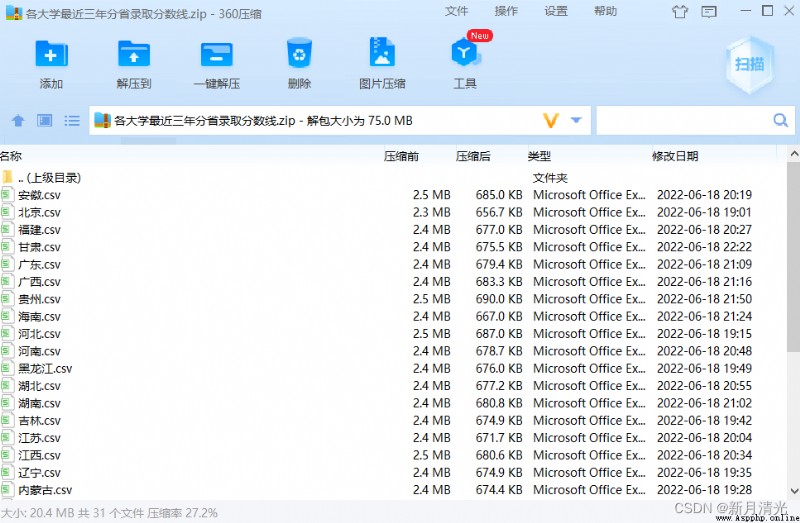Sort by the 压缩后 column header
800x523 pixels.
coord(473,156)
